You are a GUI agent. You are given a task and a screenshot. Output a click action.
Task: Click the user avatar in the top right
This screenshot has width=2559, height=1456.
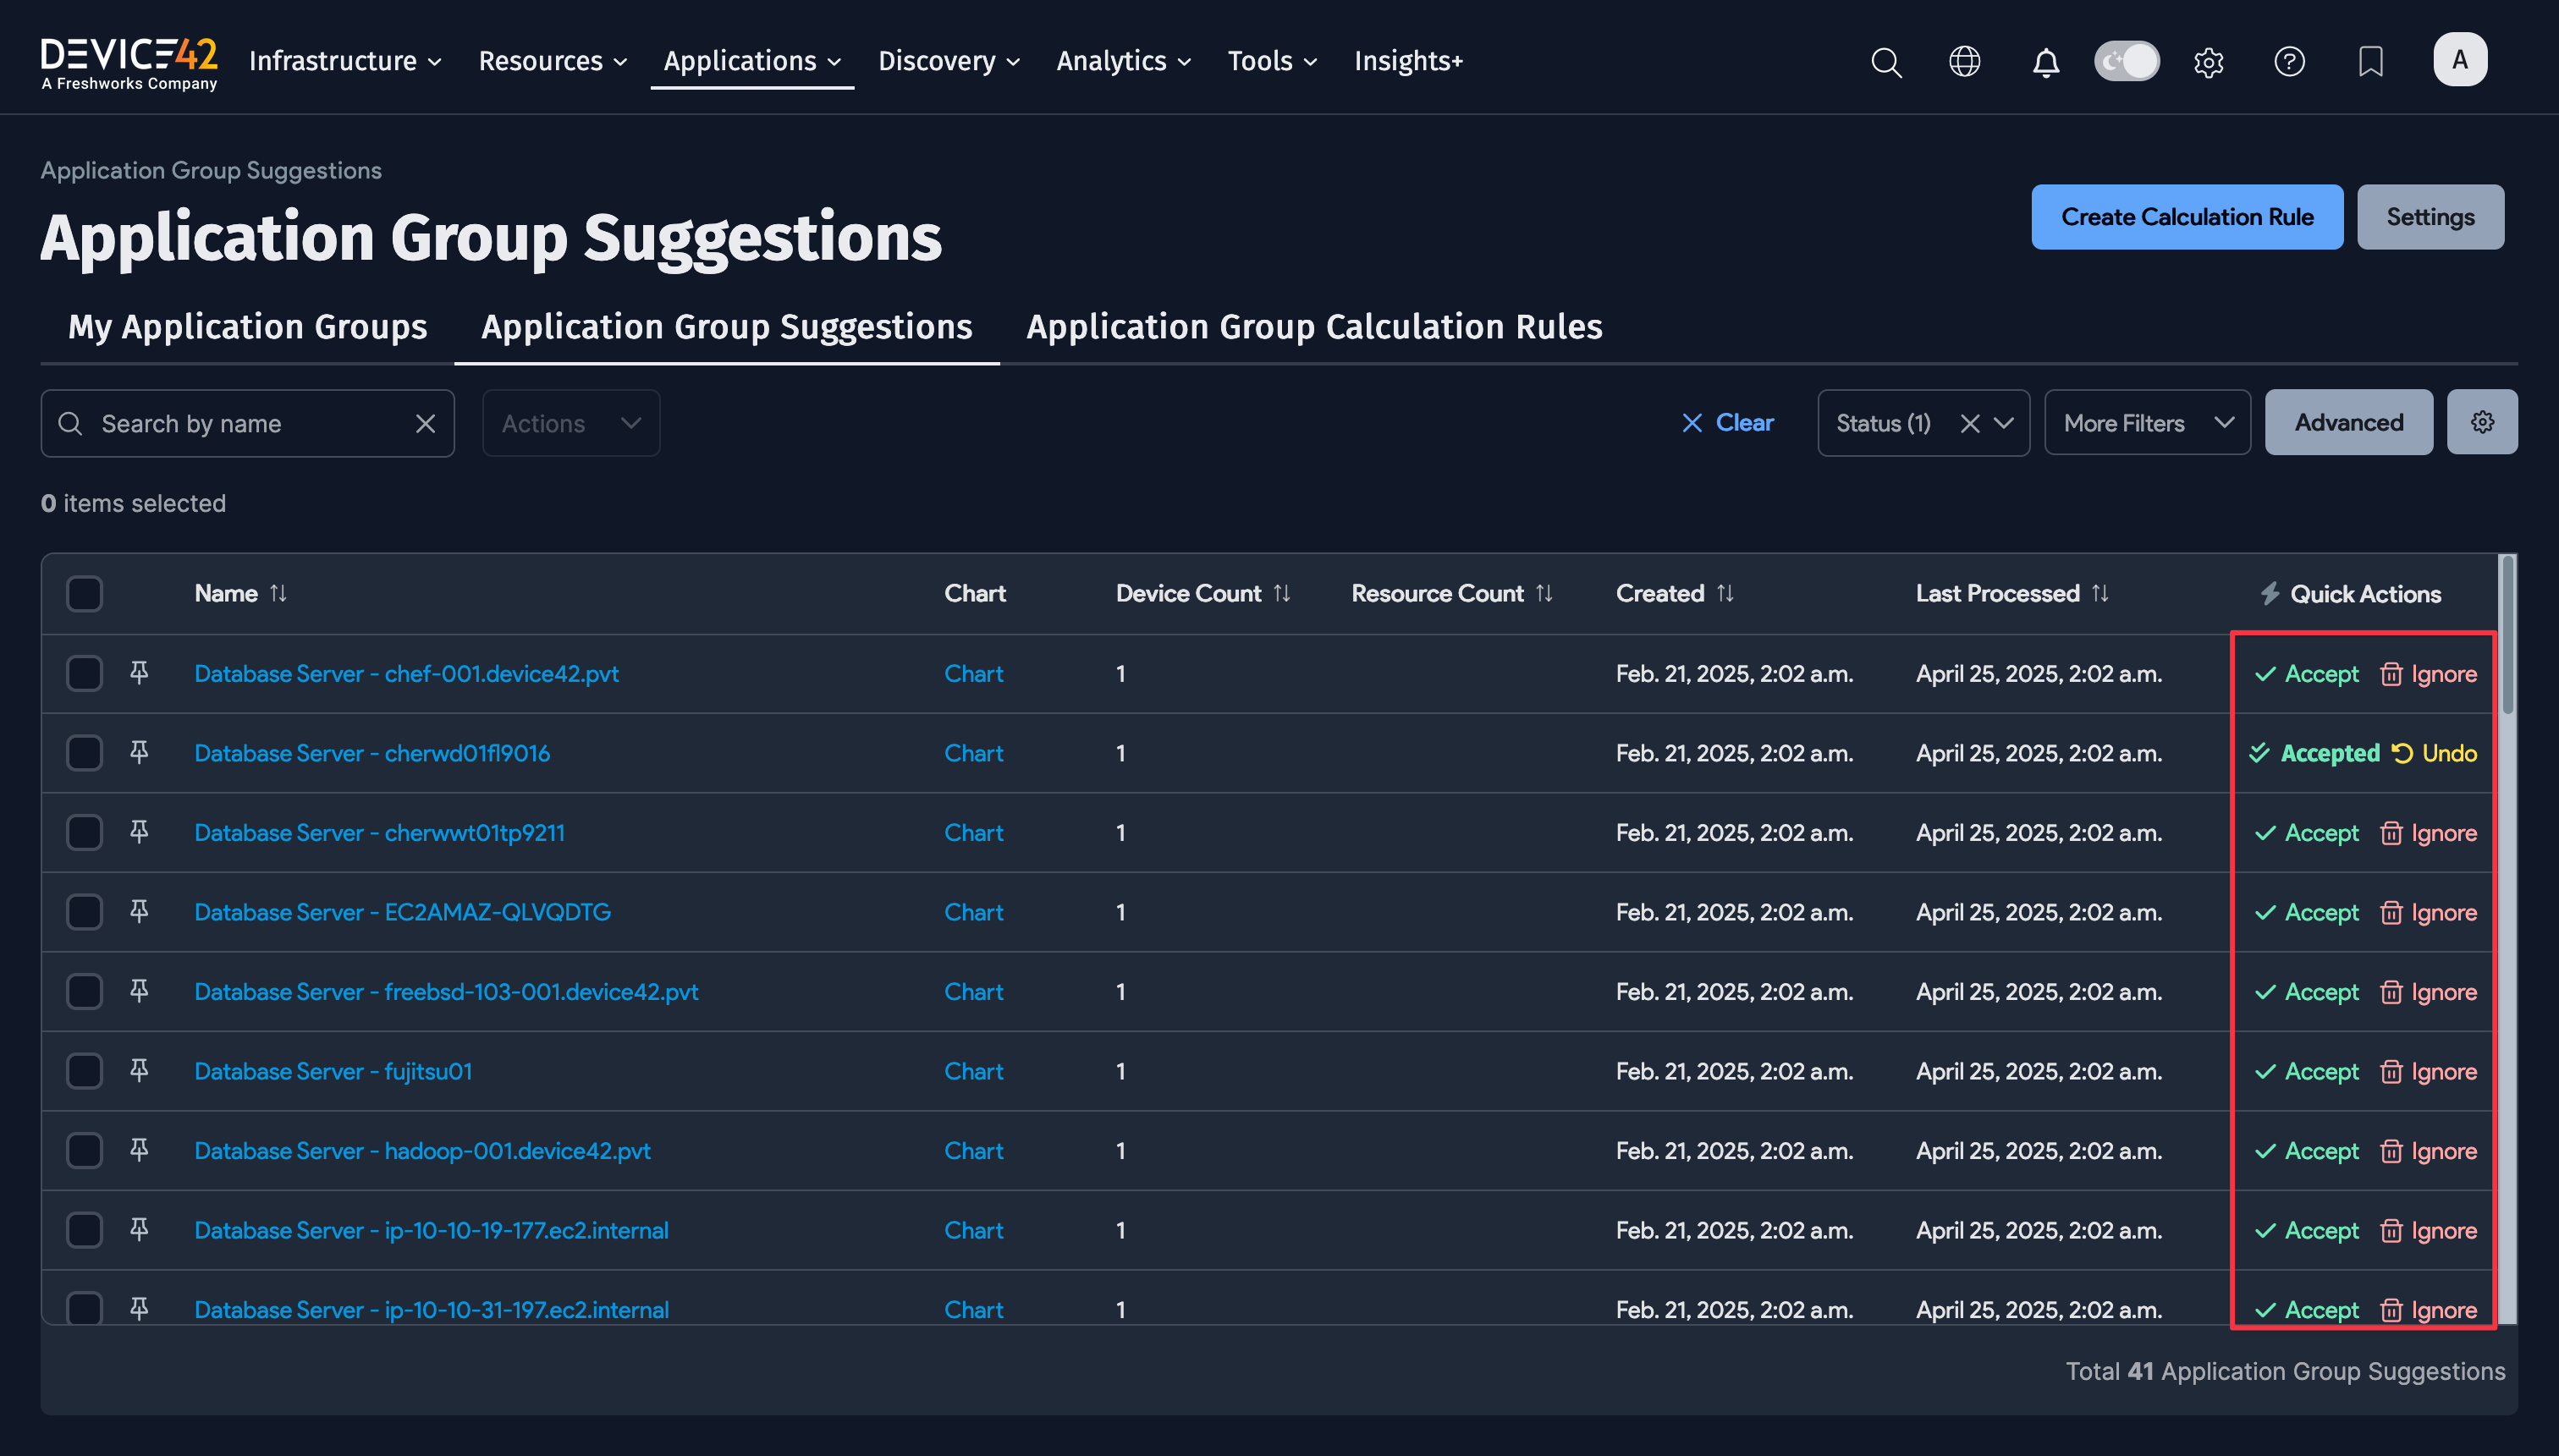click(x=2459, y=59)
